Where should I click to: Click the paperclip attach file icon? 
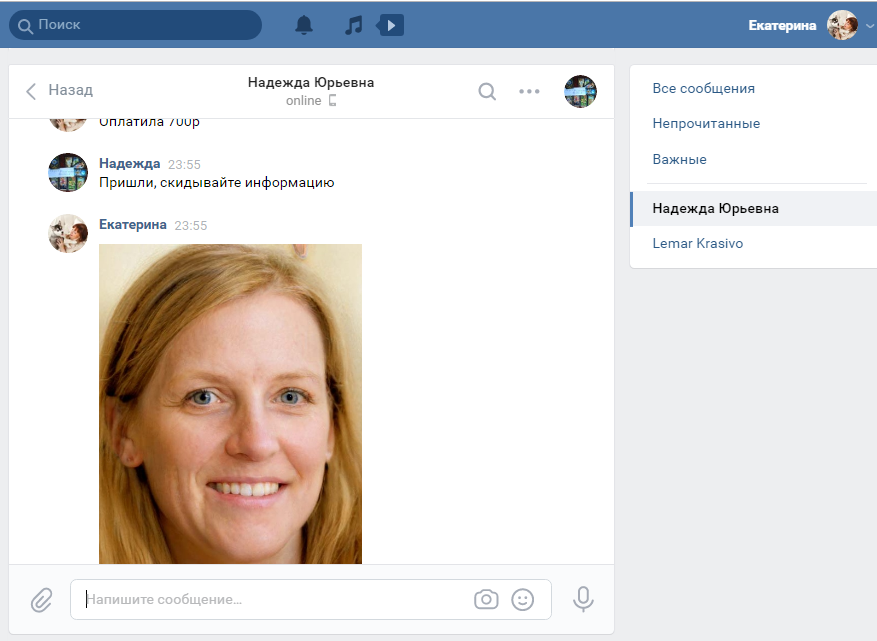click(x=41, y=599)
